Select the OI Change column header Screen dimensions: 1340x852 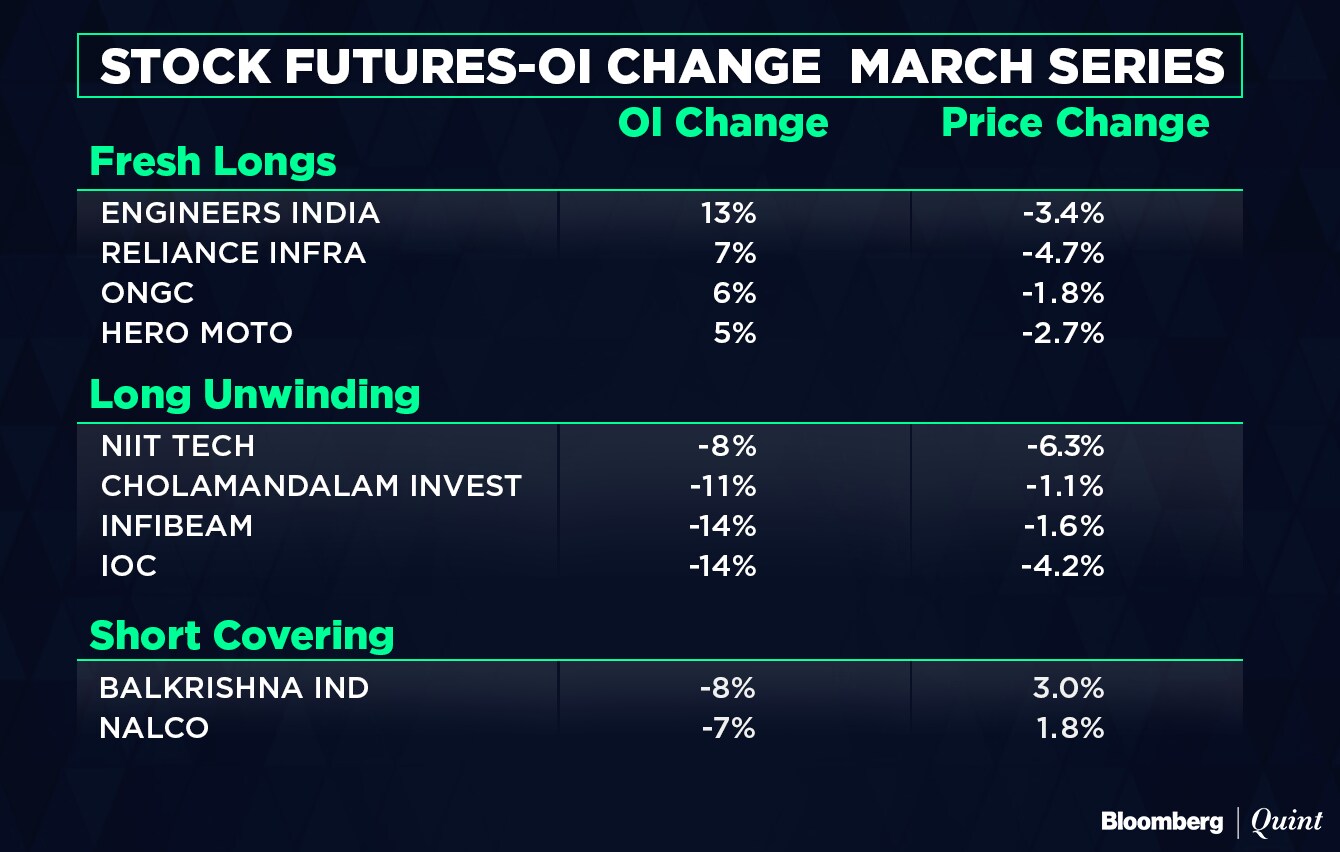pos(723,123)
